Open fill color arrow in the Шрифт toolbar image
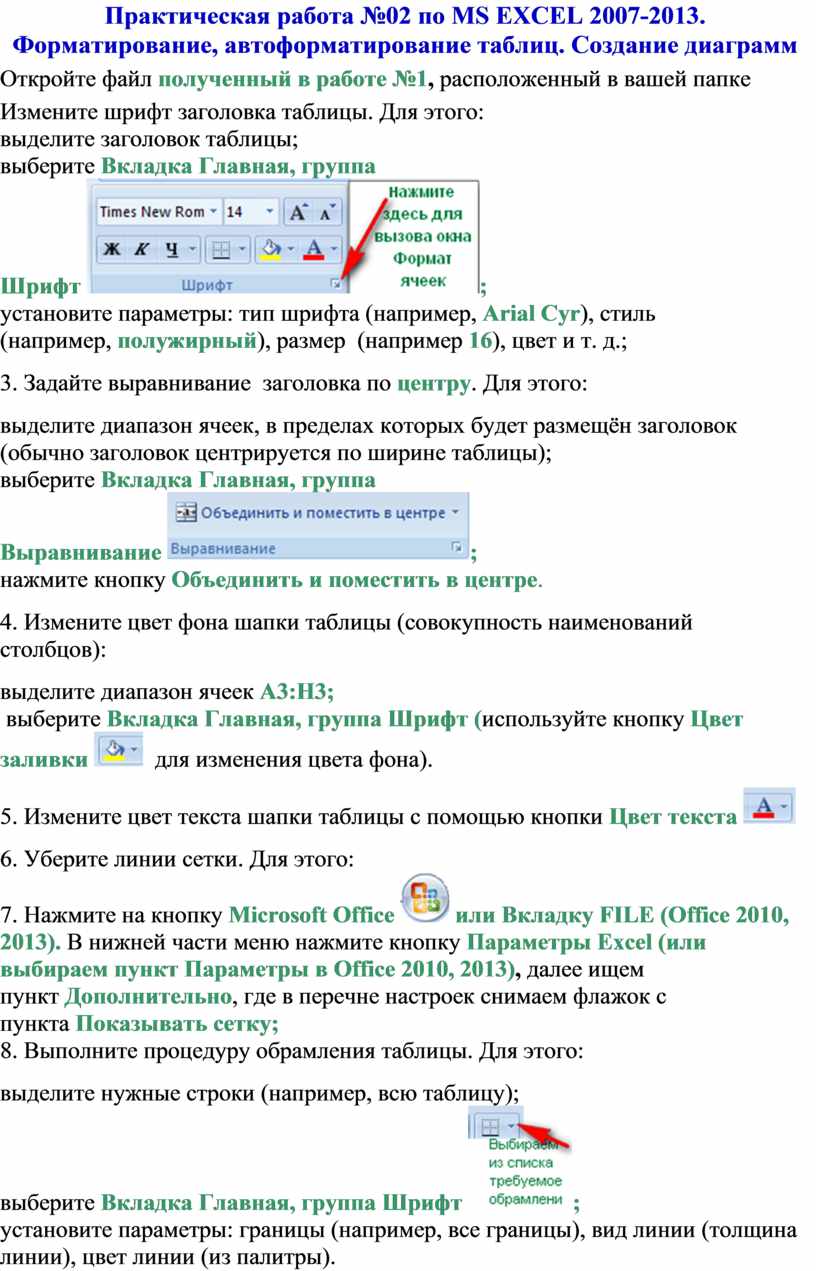816x1271 pixels. click(290, 248)
